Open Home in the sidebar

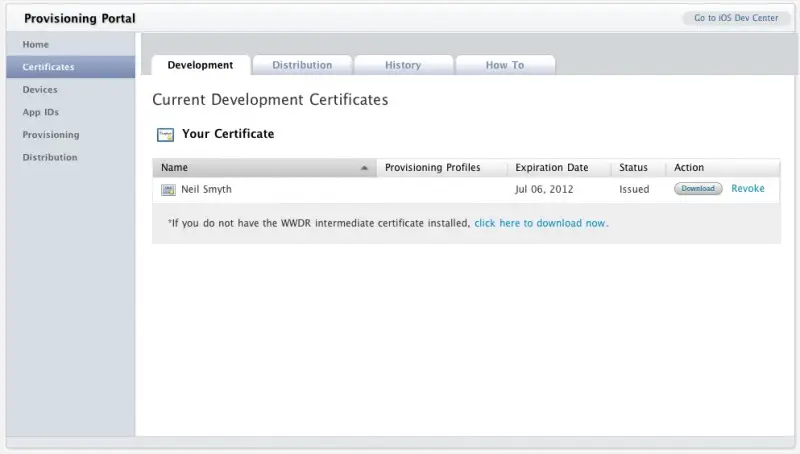pos(36,45)
